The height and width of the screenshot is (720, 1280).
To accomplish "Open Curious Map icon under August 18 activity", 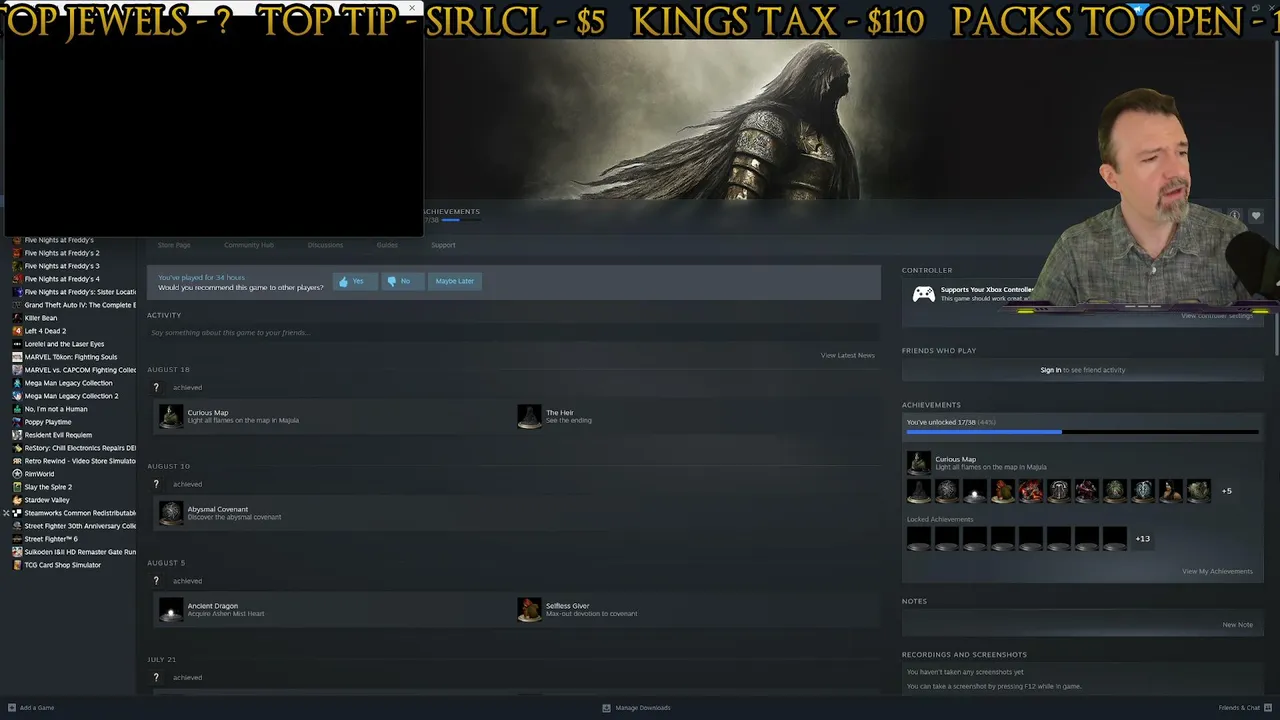I will point(171,416).
